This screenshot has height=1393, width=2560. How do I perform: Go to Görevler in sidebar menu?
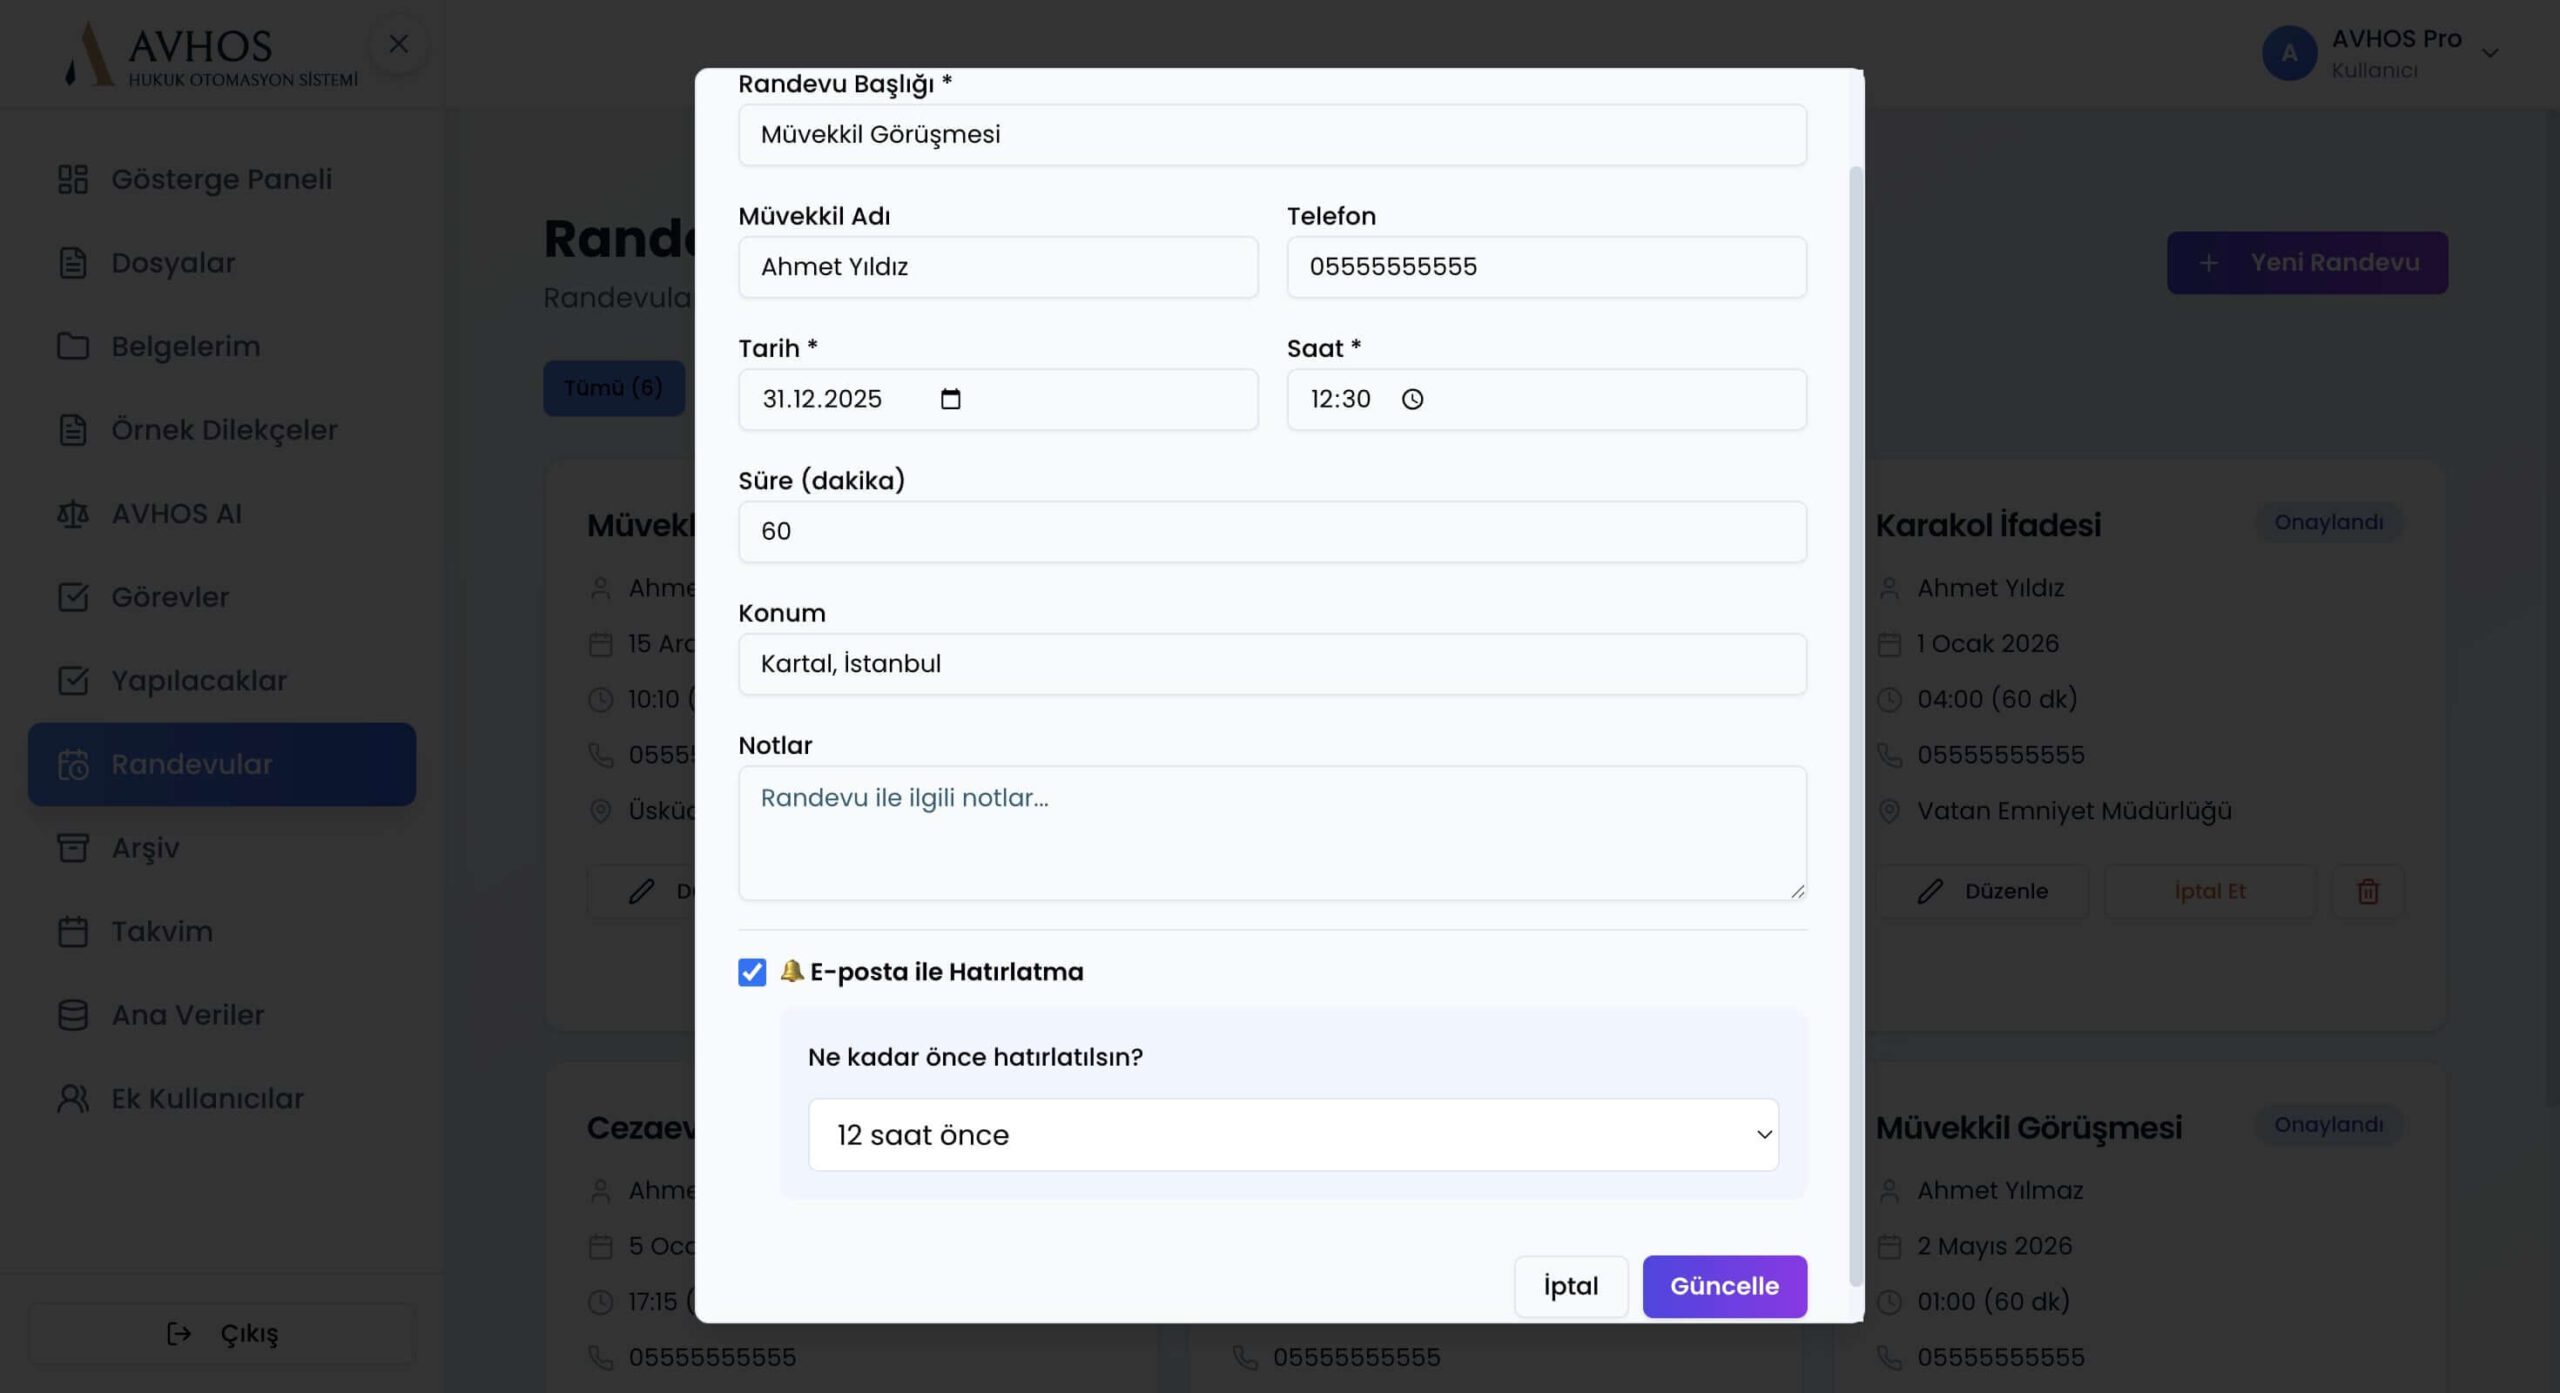[x=170, y=597]
